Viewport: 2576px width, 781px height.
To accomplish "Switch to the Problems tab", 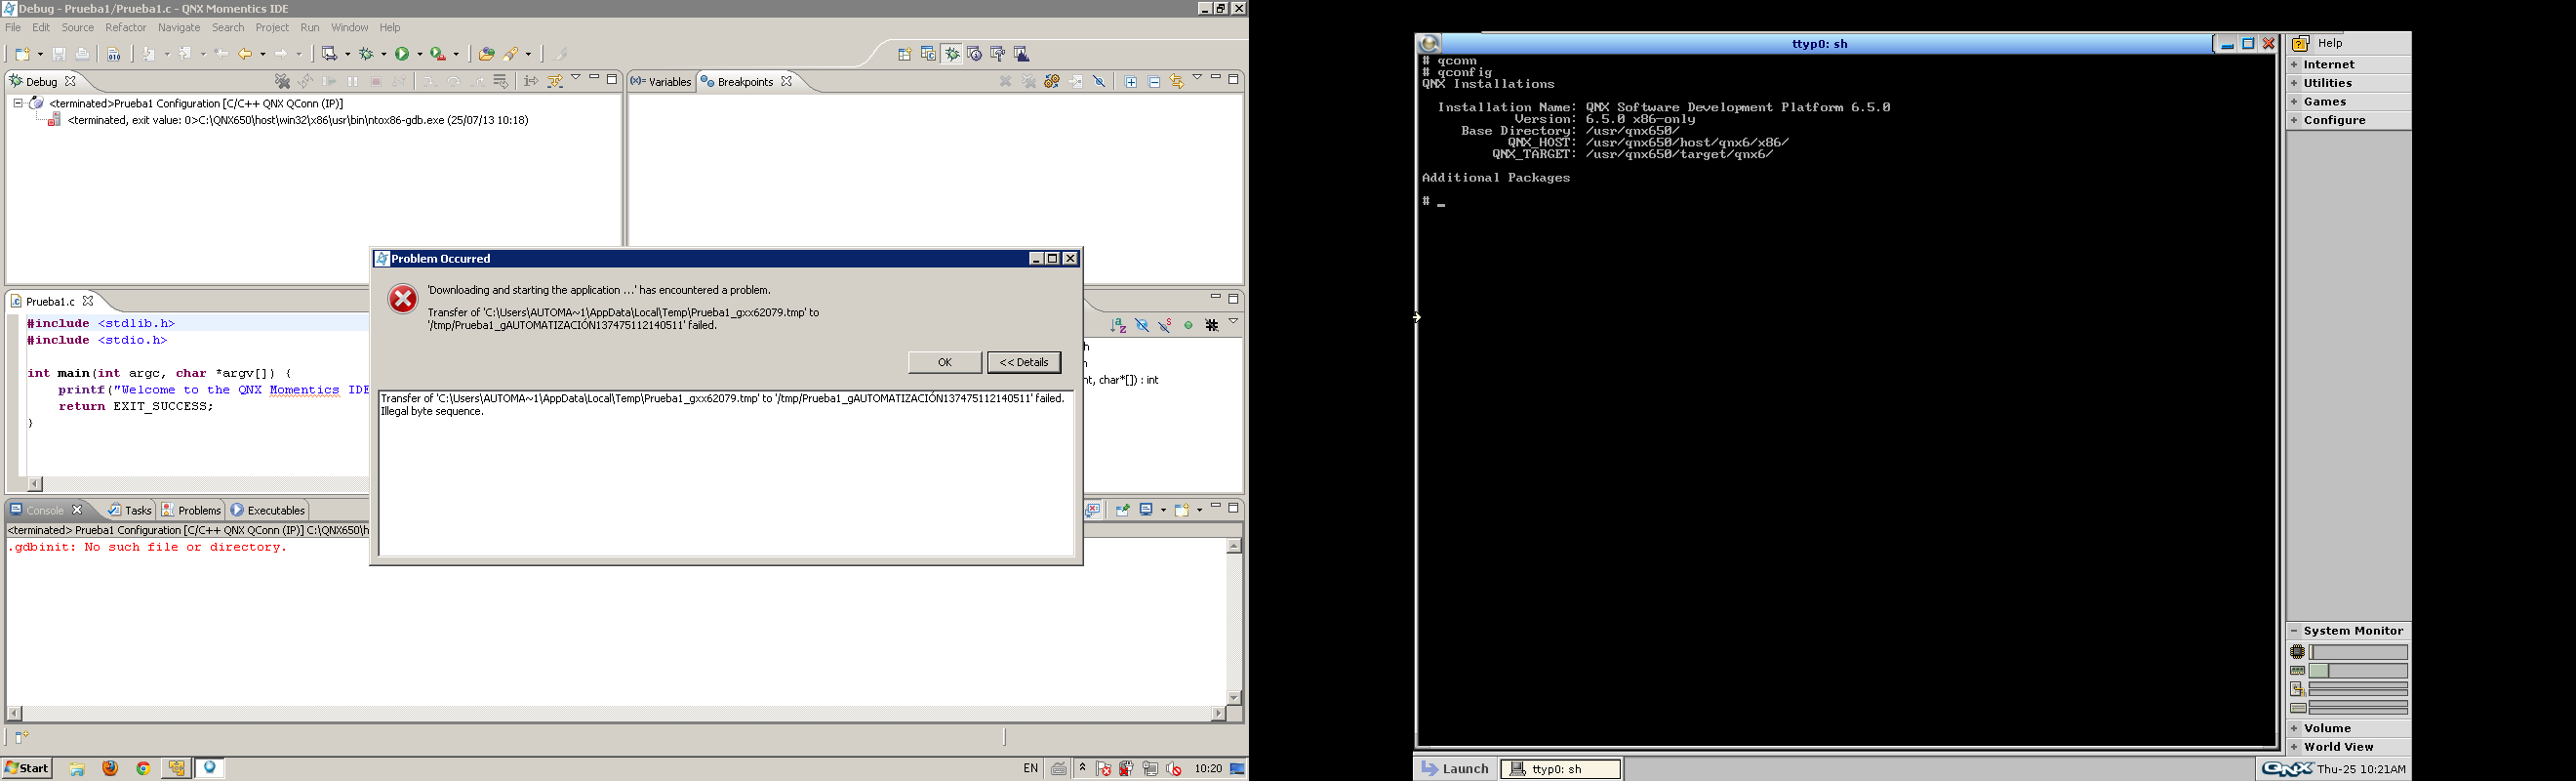I will click(x=191, y=510).
